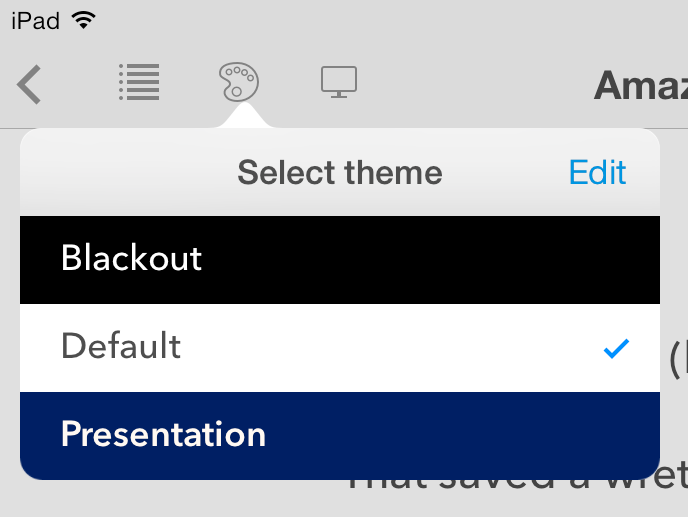Viewport: 688px width, 517px height.
Task: Tap the document title starting with "Amaz"
Action: [x=641, y=85]
